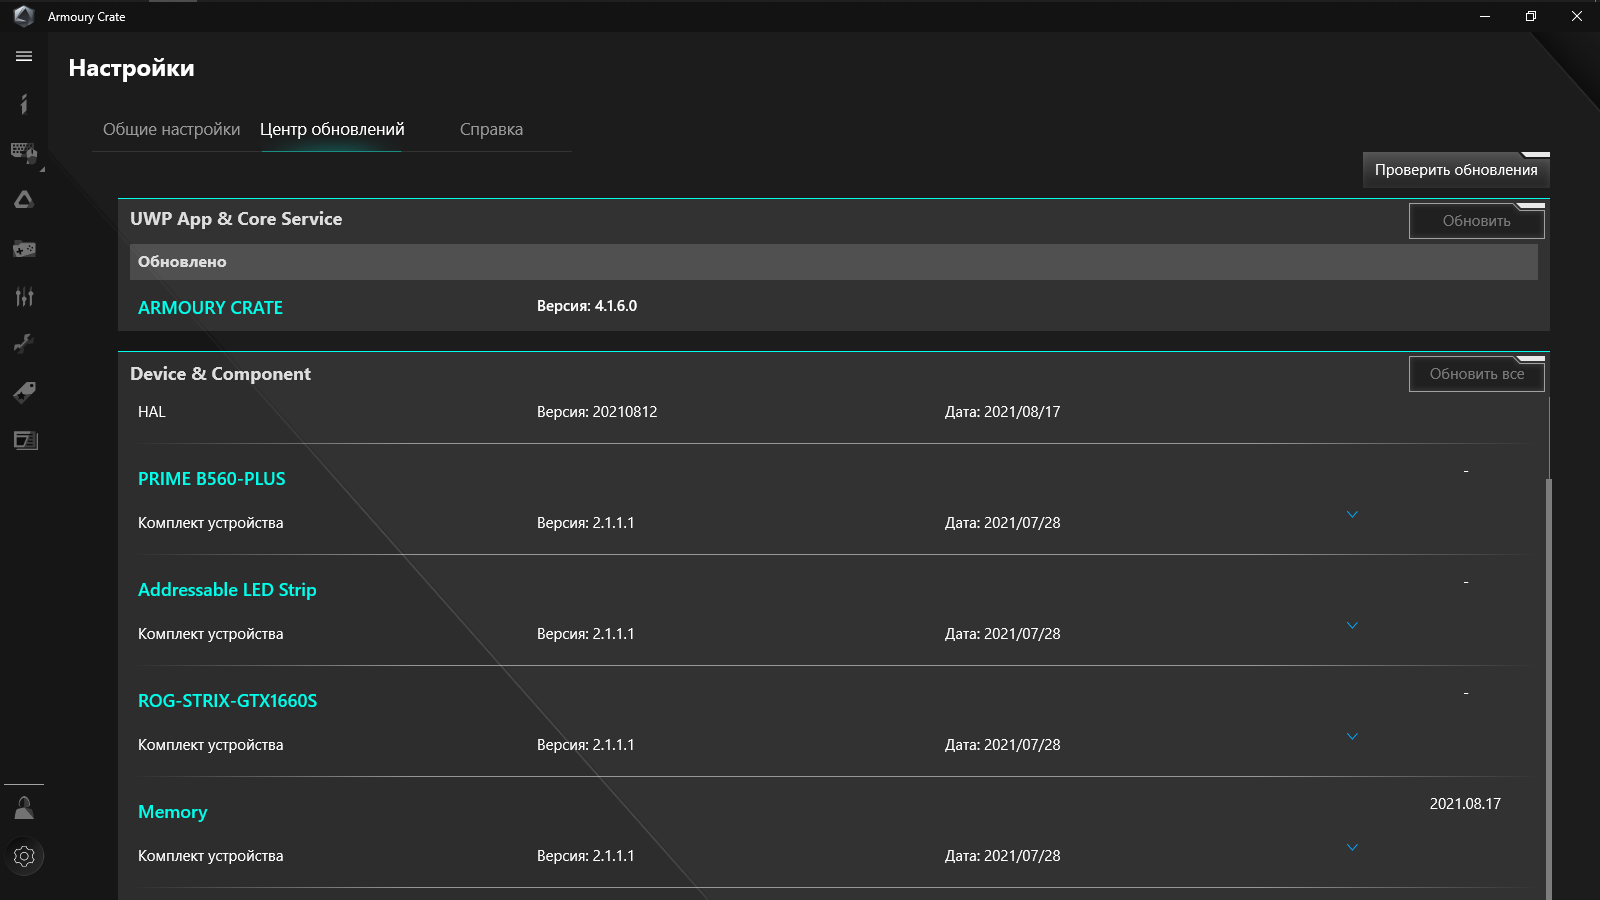Open the Справка tab

(491, 129)
